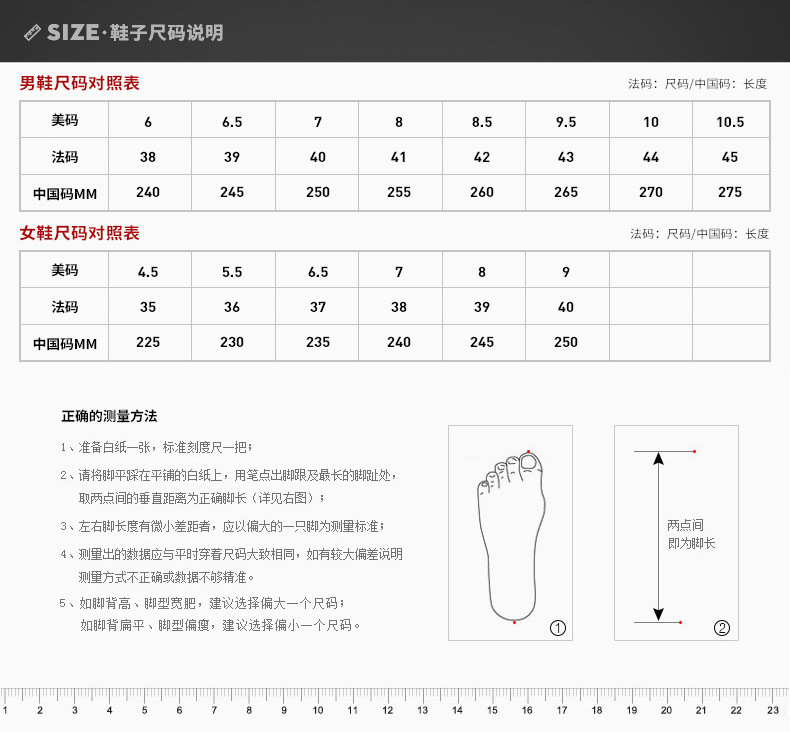
Task: Click the 美码 label in women's table
Action: [64, 270]
